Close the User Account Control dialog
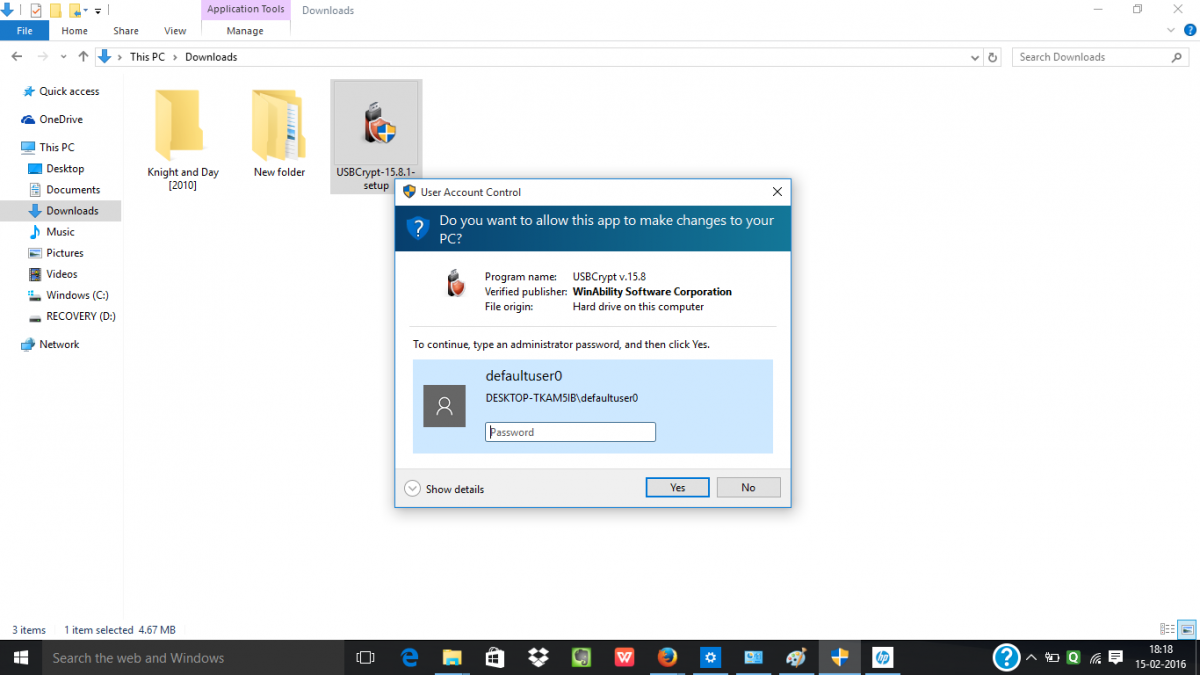The height and width of the screenshot is (675, 1200). point(777,192)
